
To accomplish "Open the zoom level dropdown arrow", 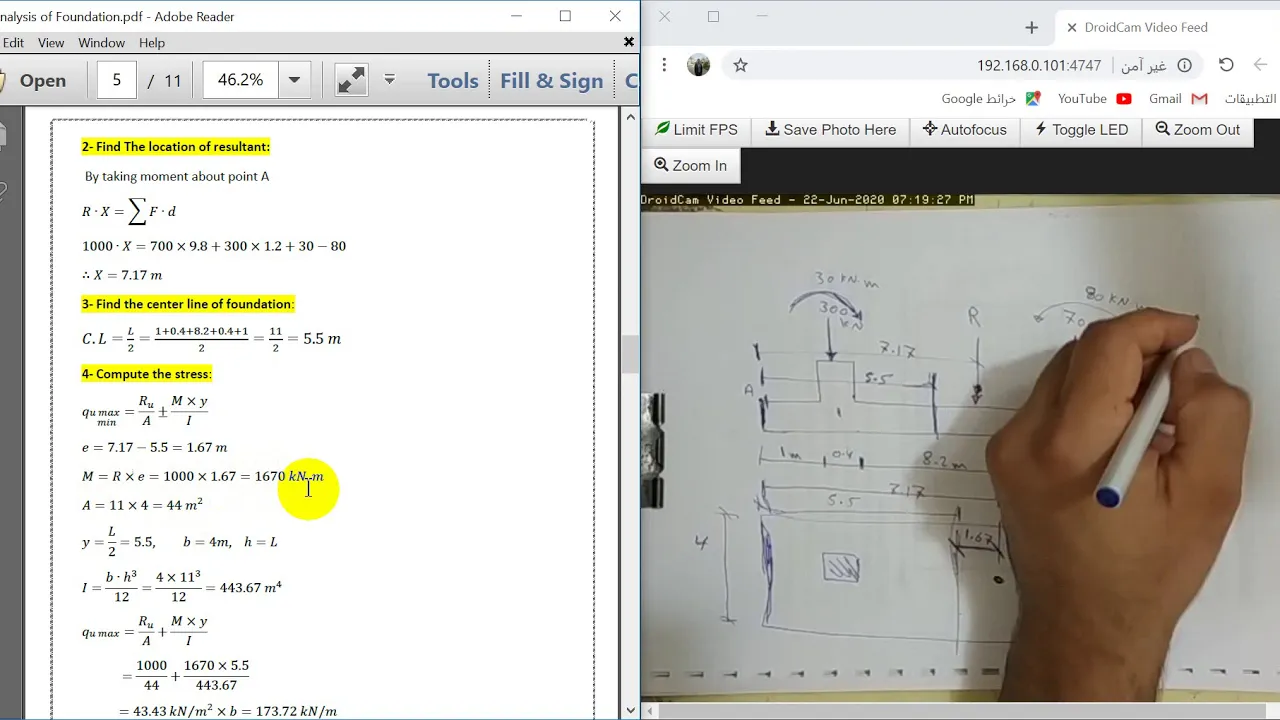I will (294, 80).
